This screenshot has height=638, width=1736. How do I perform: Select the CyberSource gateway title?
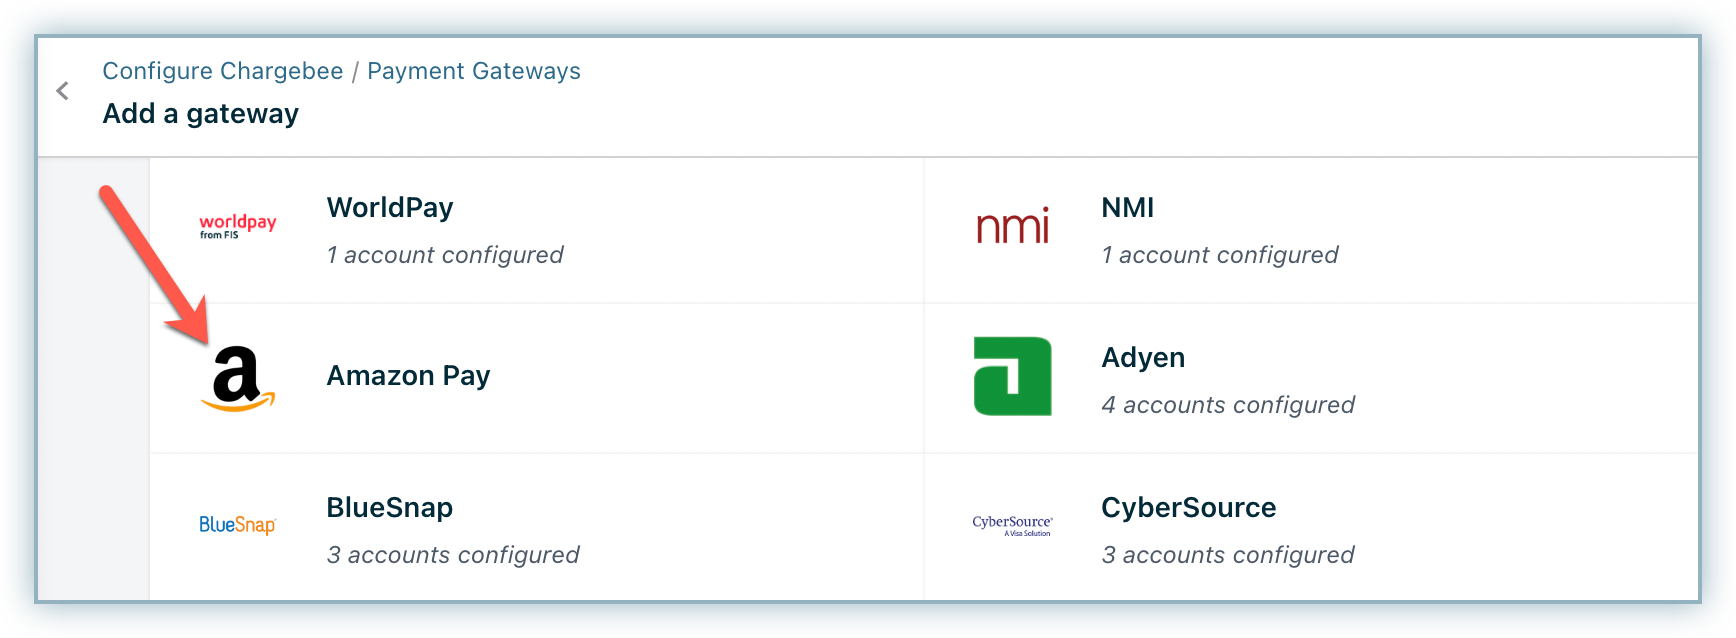coord(1188,507)
